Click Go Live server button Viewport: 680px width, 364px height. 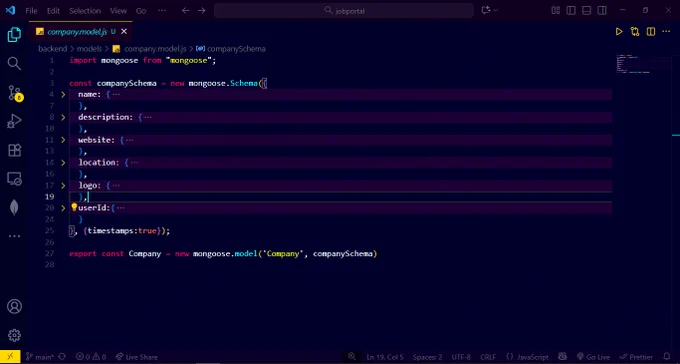(x=593, y=357)
